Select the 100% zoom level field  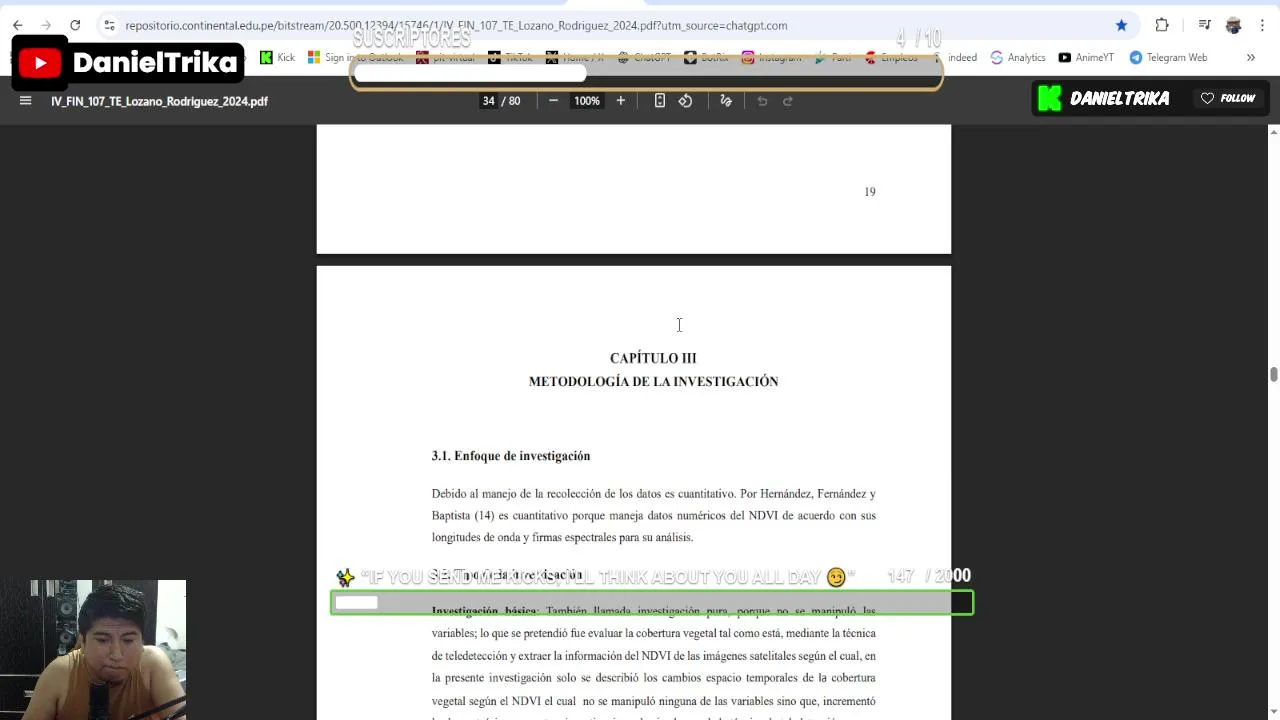point(587,101)
